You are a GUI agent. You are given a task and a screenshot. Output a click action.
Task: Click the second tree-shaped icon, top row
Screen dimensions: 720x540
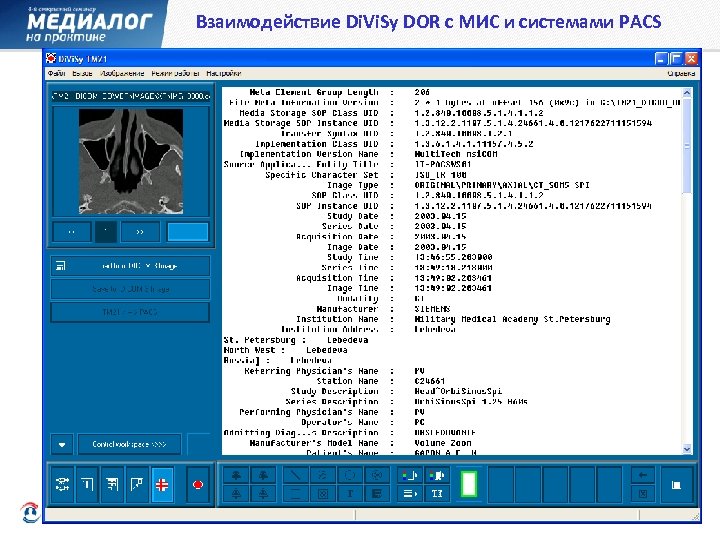tap(263, 475)
